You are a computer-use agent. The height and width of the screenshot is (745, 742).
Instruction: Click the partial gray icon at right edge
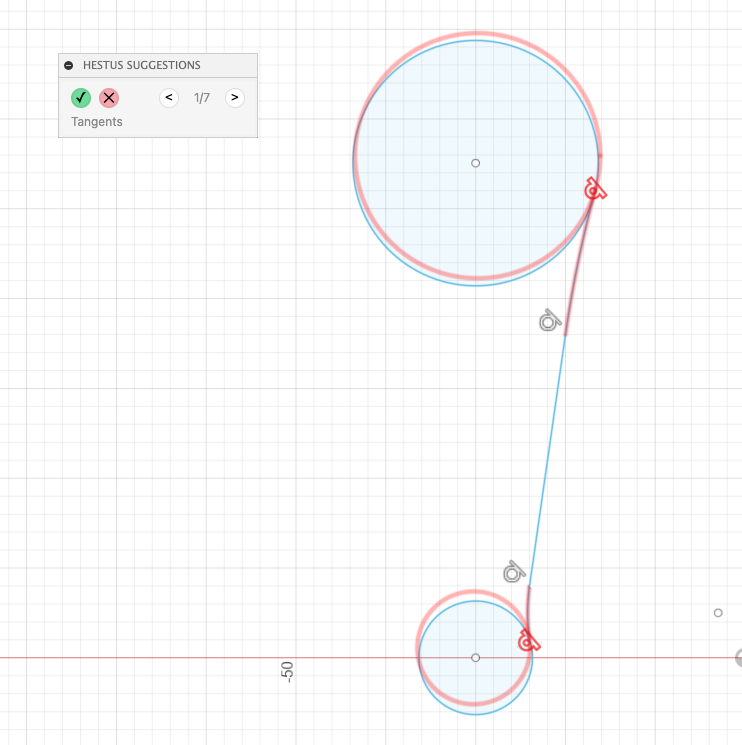tap(738, 657)
